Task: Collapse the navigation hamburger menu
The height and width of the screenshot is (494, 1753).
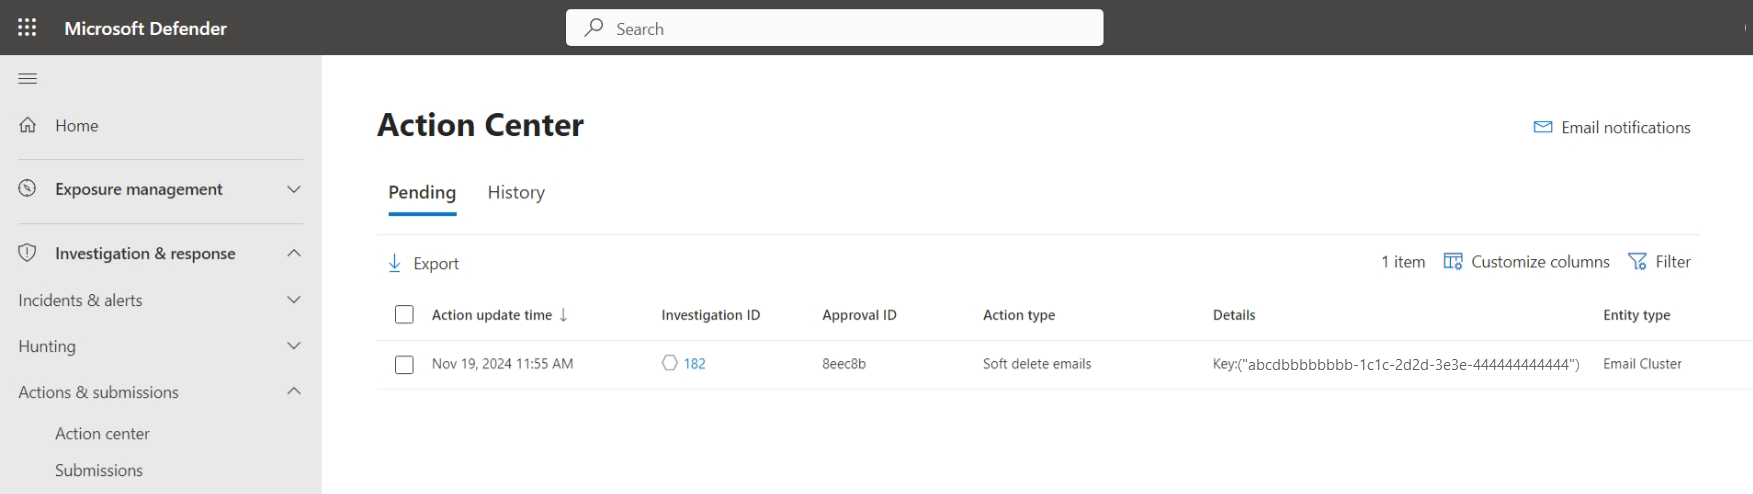Action: coord(28,79)
